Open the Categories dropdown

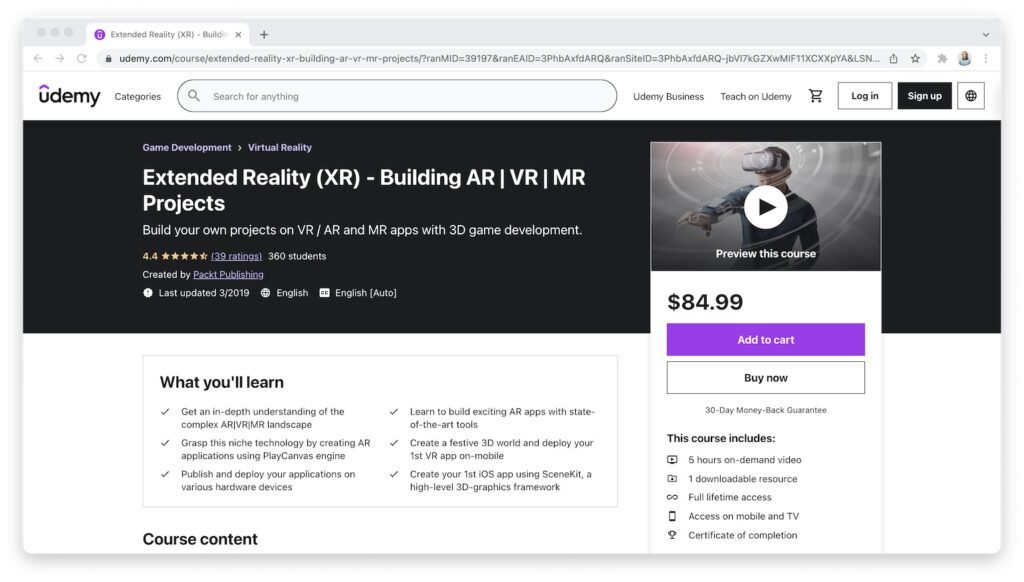click(x=137, y=96)
